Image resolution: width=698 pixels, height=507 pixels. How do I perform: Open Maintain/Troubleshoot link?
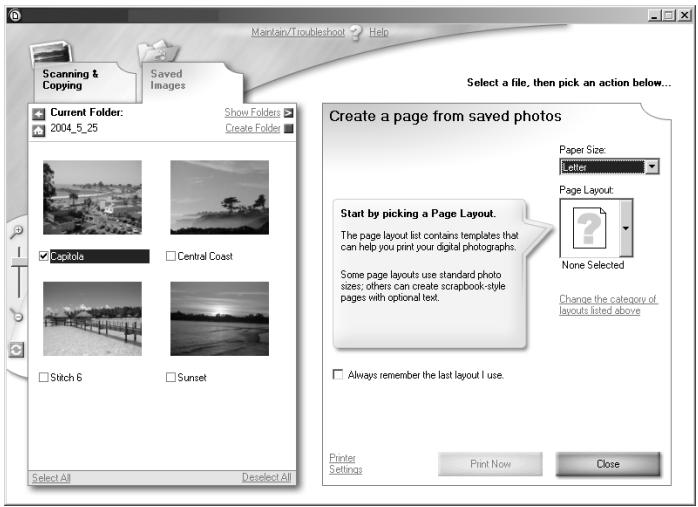[298, 32]
